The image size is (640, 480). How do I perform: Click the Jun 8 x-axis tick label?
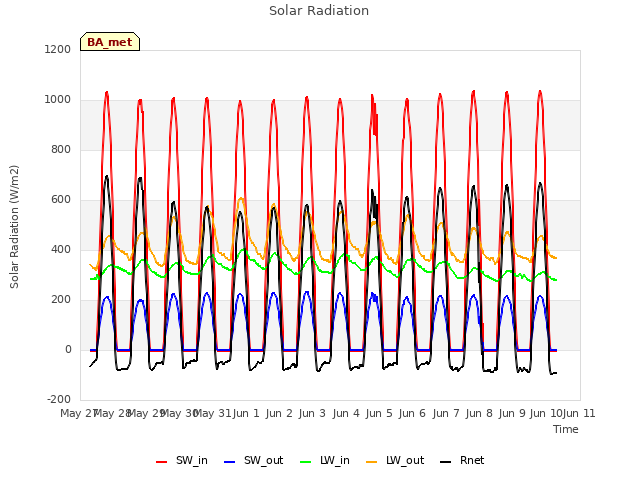click(479, 413)
